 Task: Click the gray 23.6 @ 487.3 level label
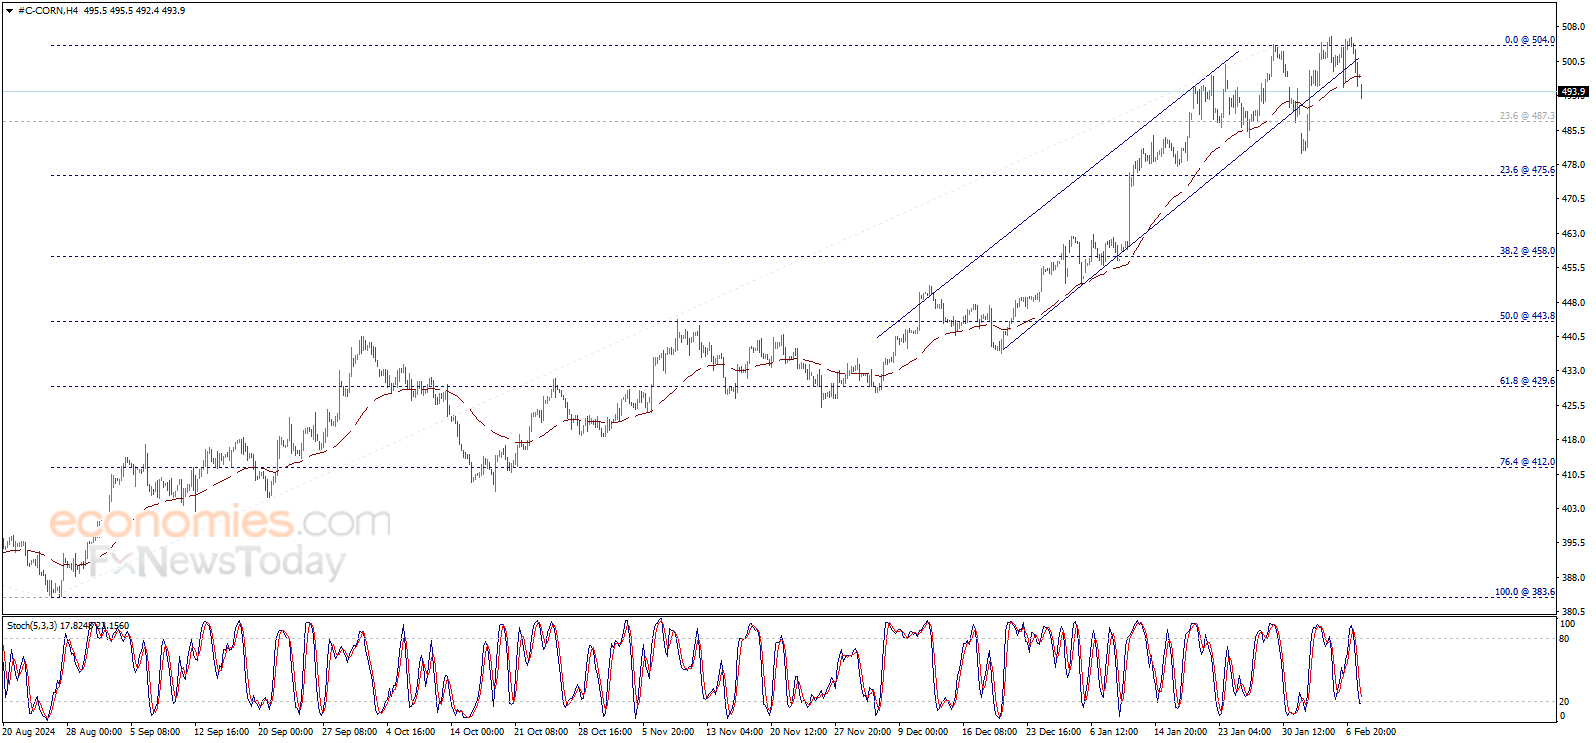1526,116
